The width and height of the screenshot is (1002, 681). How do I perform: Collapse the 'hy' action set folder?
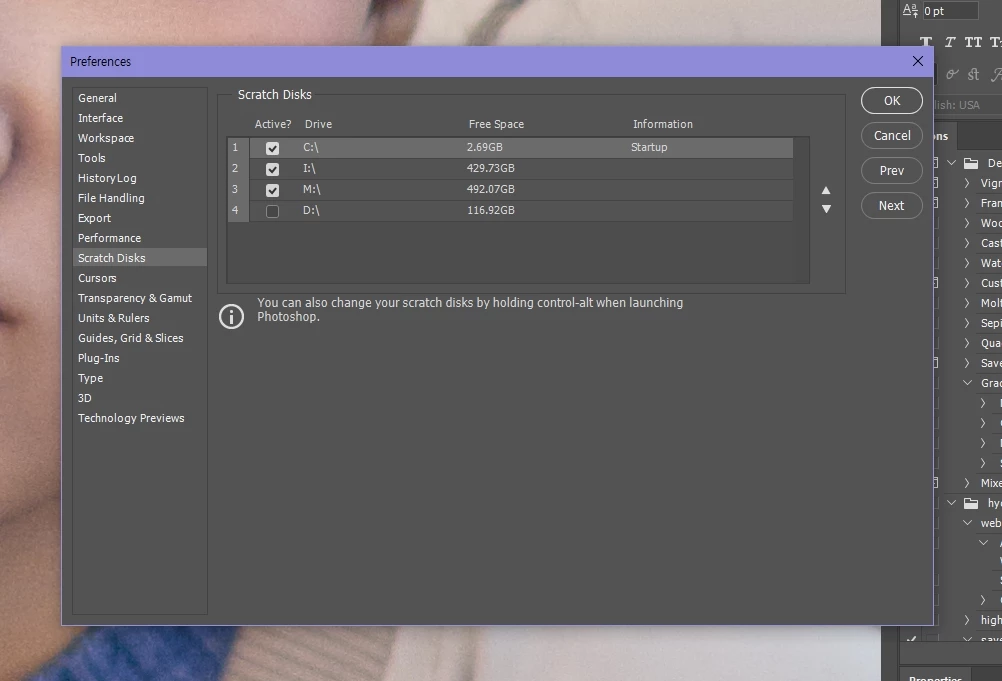952,503
